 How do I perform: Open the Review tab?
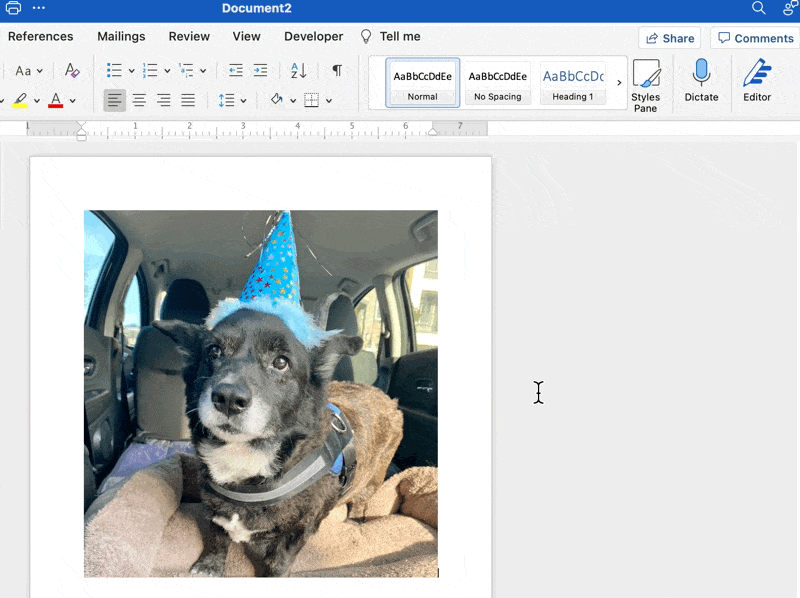pyautogui.click(x=189, y=37)
